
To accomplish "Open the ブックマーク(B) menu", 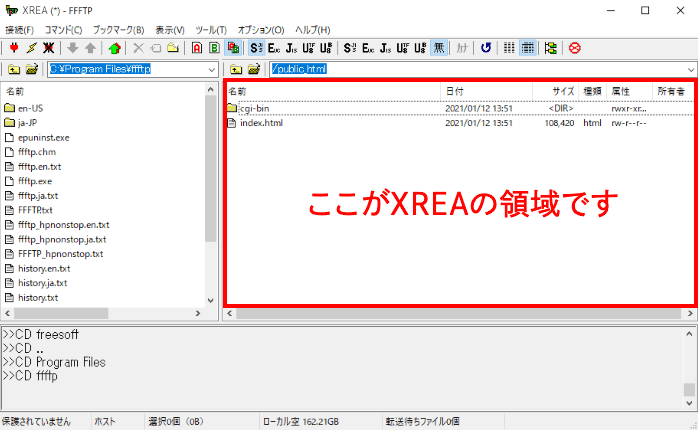I will click(119, 30).
